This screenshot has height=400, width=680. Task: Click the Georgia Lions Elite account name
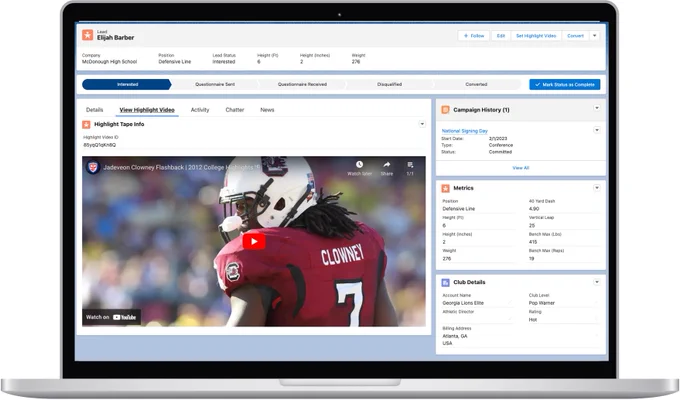(463, 303)
